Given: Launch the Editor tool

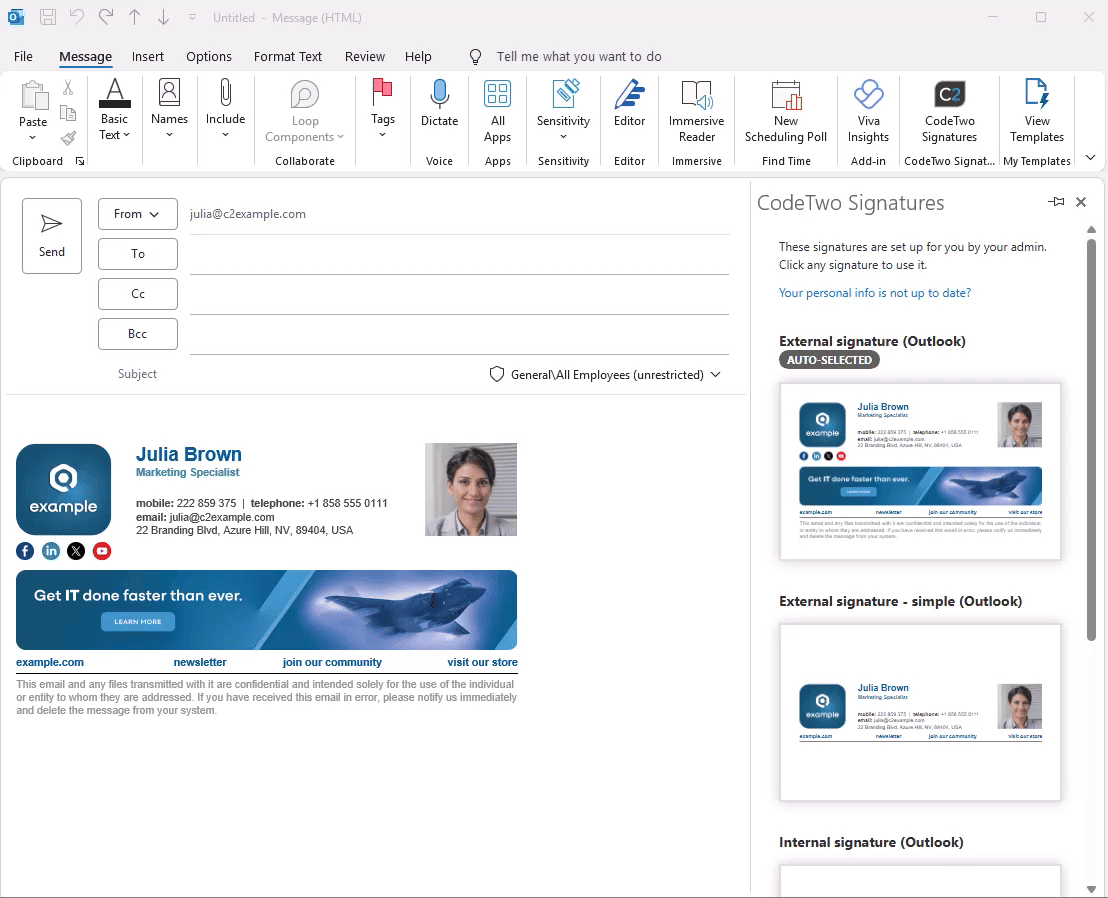Looking at the screenshot, I should [x=630, y=103].
